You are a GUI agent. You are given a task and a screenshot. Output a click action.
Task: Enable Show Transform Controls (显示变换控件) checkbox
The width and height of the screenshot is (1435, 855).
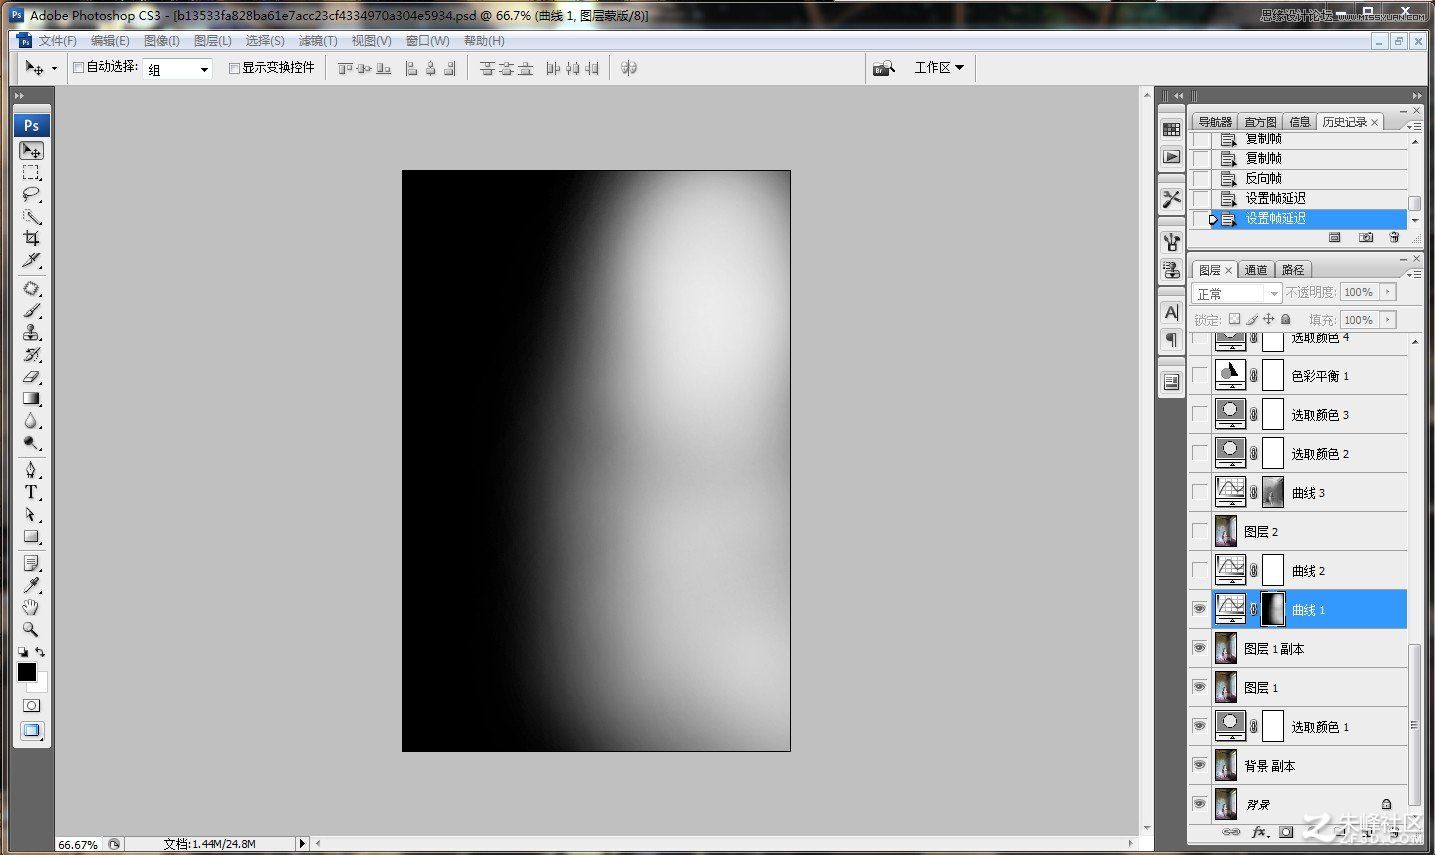234,68
